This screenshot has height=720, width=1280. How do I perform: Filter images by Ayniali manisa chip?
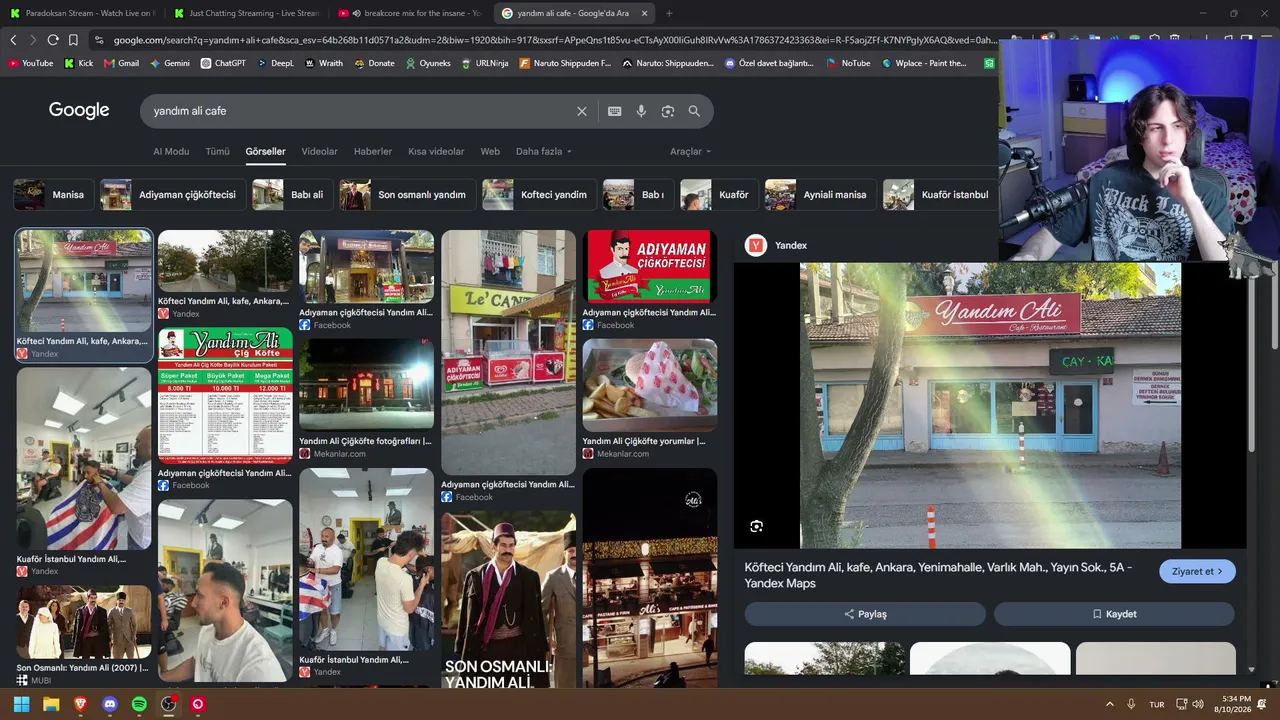click(x=821, y=195)
